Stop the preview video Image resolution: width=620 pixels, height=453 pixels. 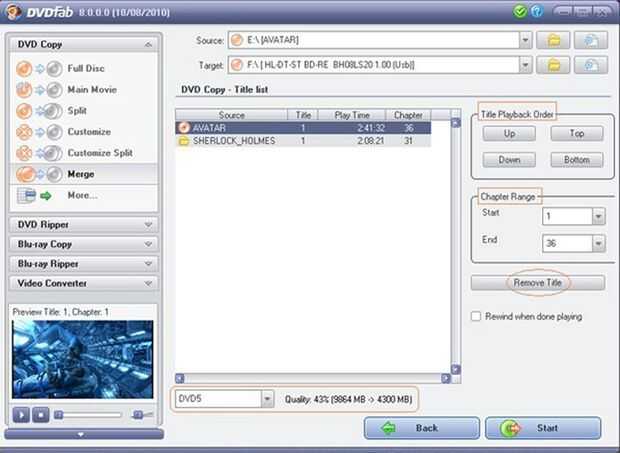(x=41, y=415)
